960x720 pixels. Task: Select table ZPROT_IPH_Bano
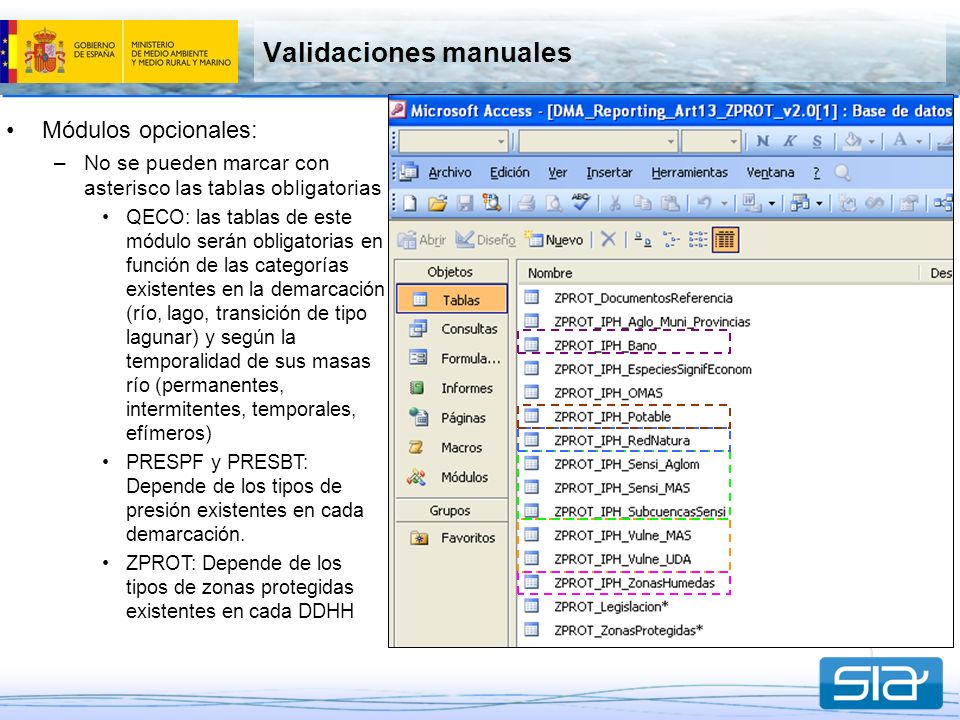(x=590, y=345)
